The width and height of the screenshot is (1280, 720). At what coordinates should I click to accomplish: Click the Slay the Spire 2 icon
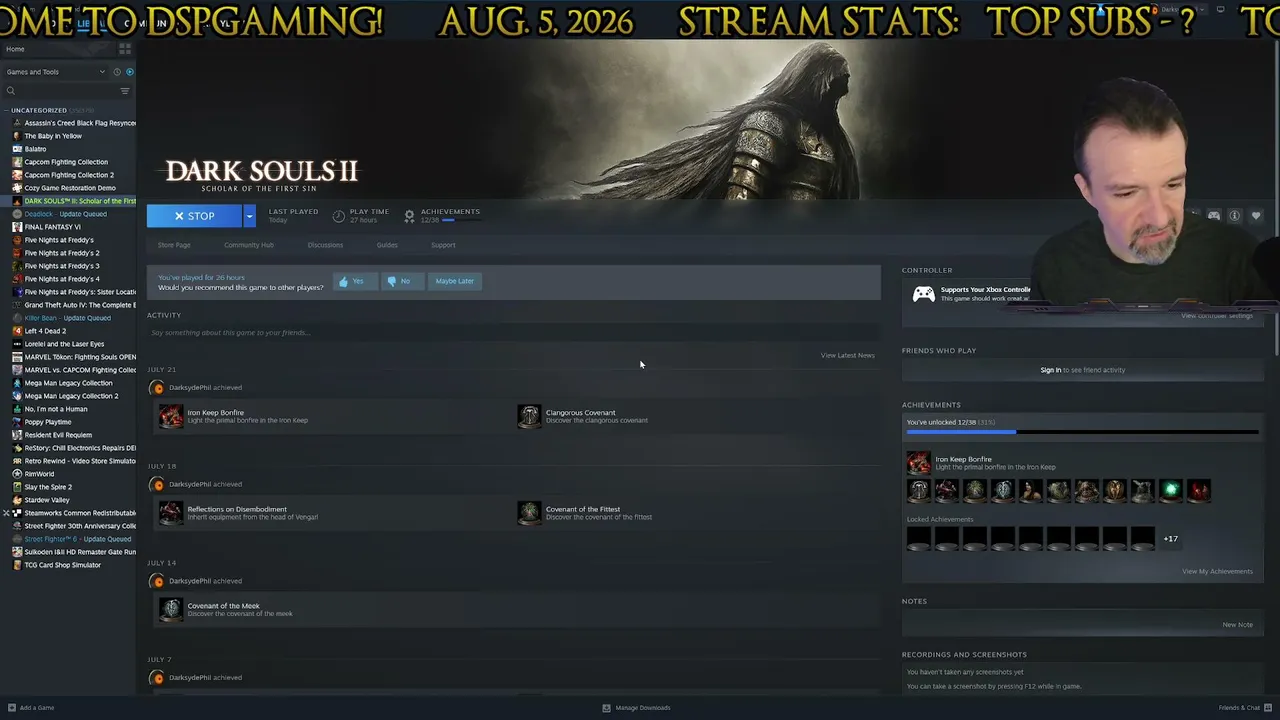point(17,487)
